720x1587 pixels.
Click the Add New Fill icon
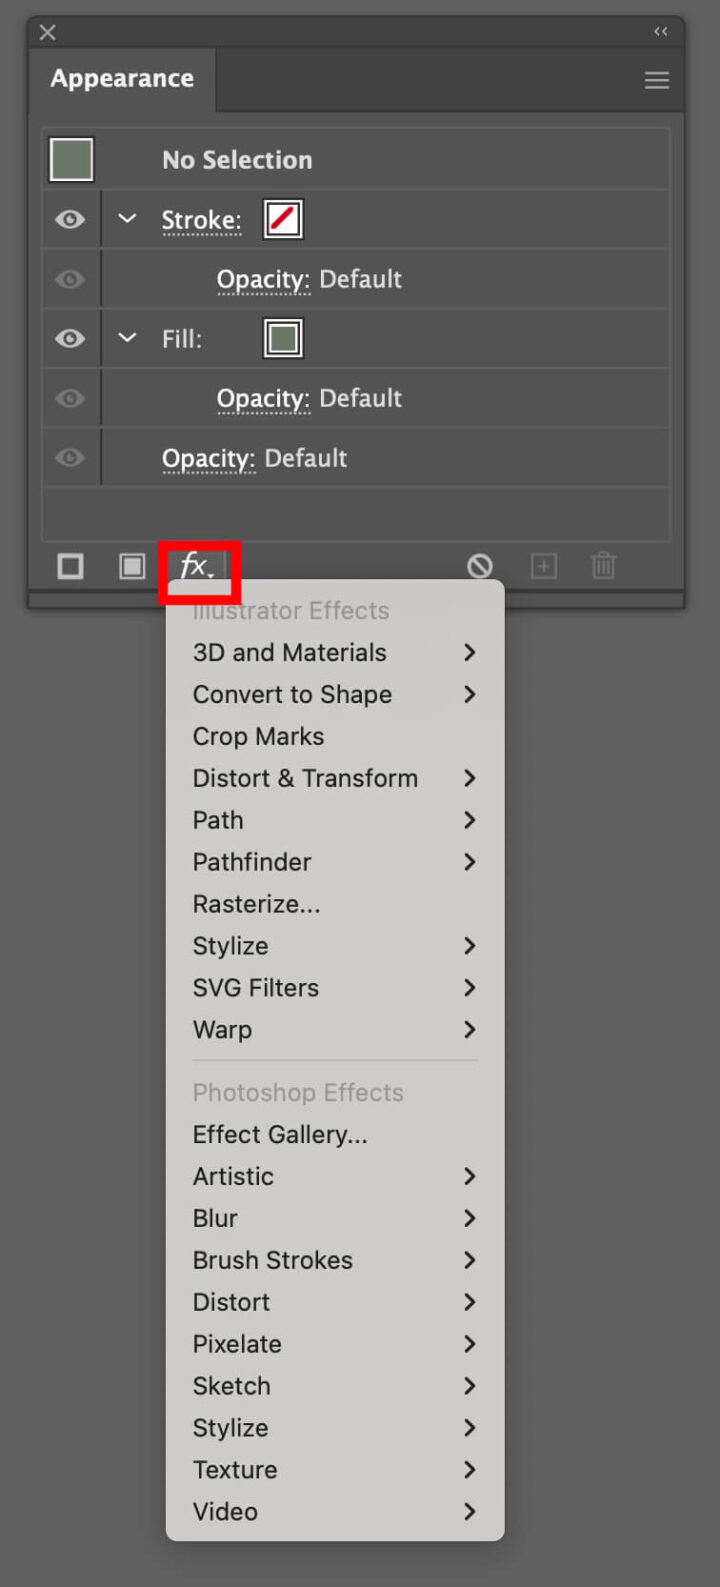click(x=131, y=566)
